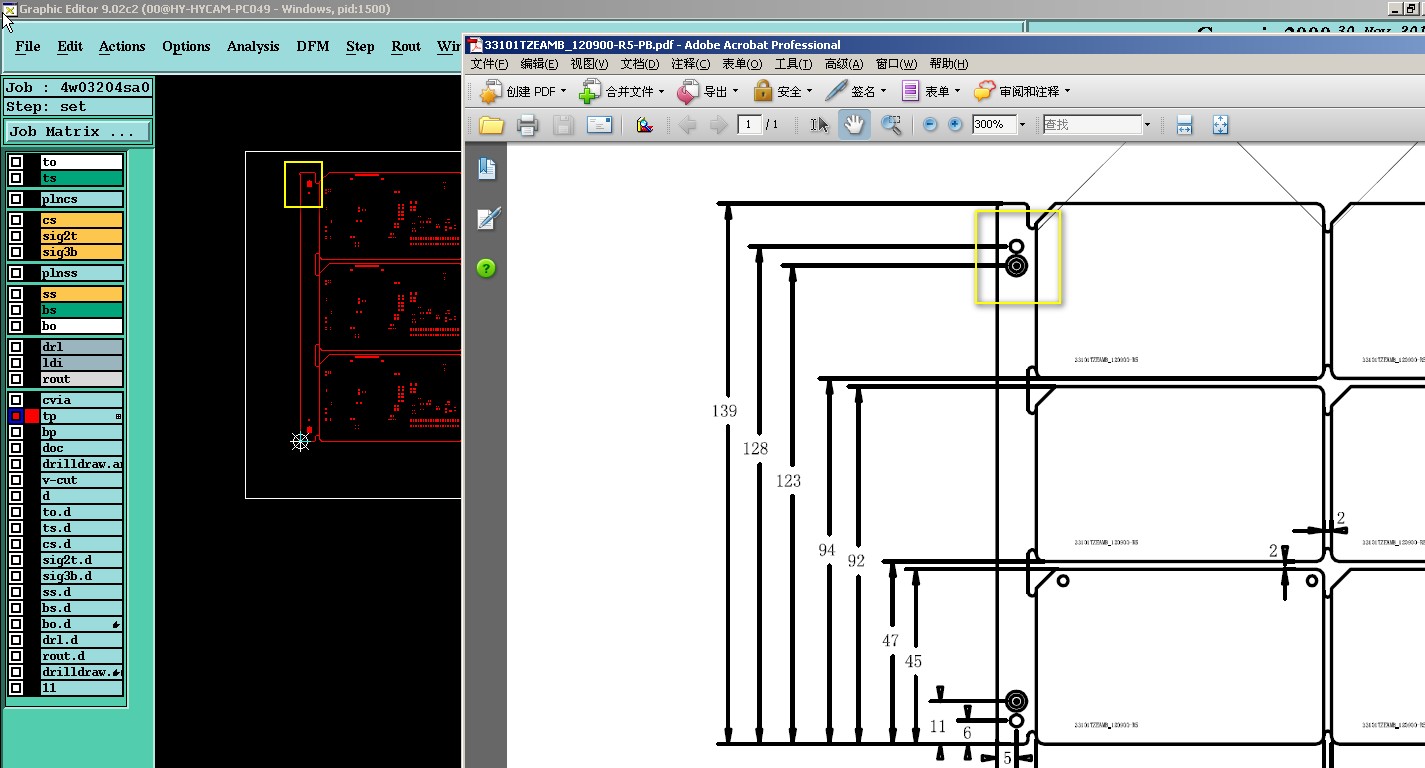Click the Create PDF (创建 PDF) icon
The image size is (1425, 768).
(490, 92)
